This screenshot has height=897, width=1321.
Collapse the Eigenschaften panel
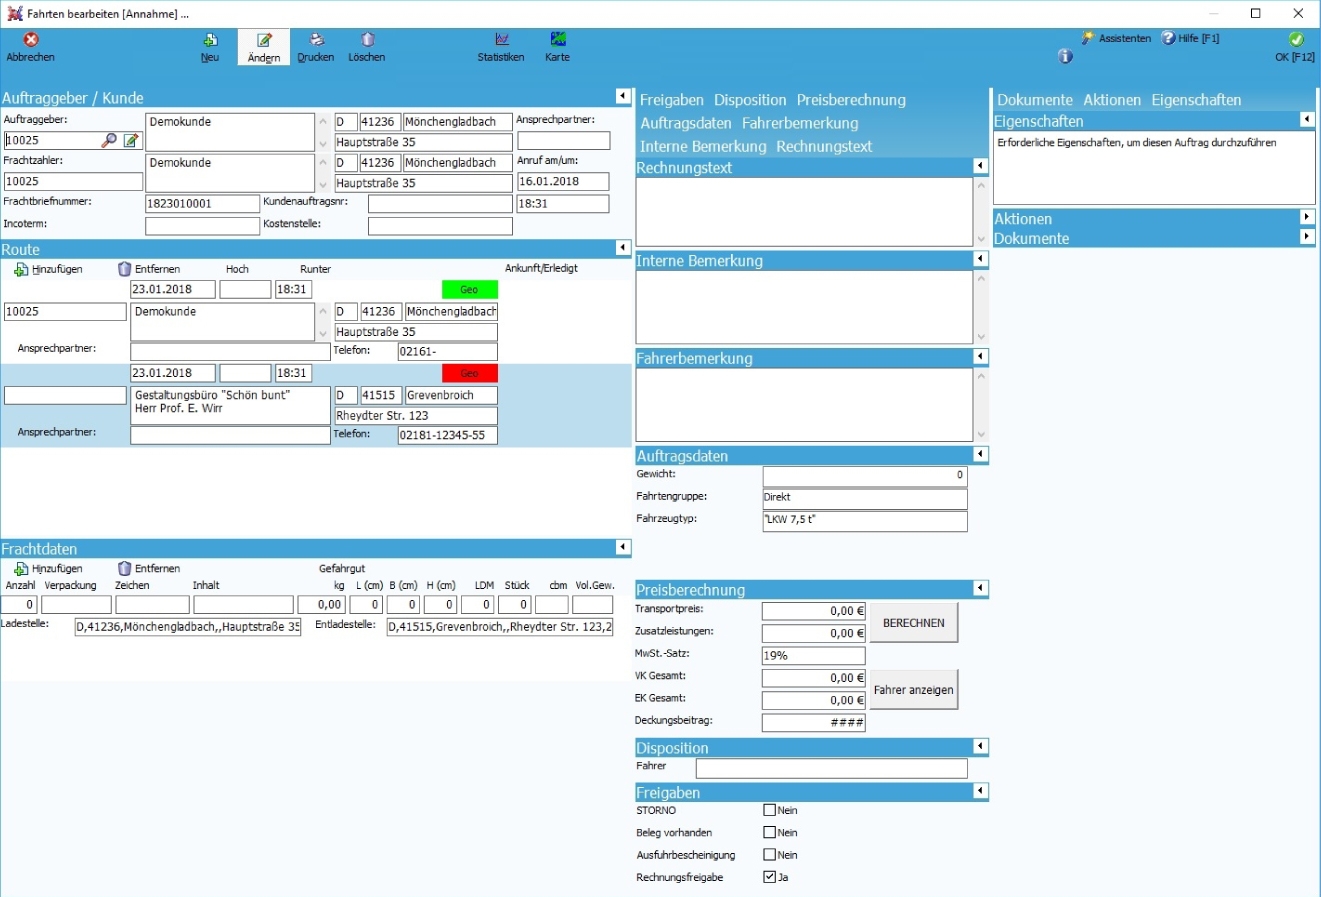[1307, 119]
